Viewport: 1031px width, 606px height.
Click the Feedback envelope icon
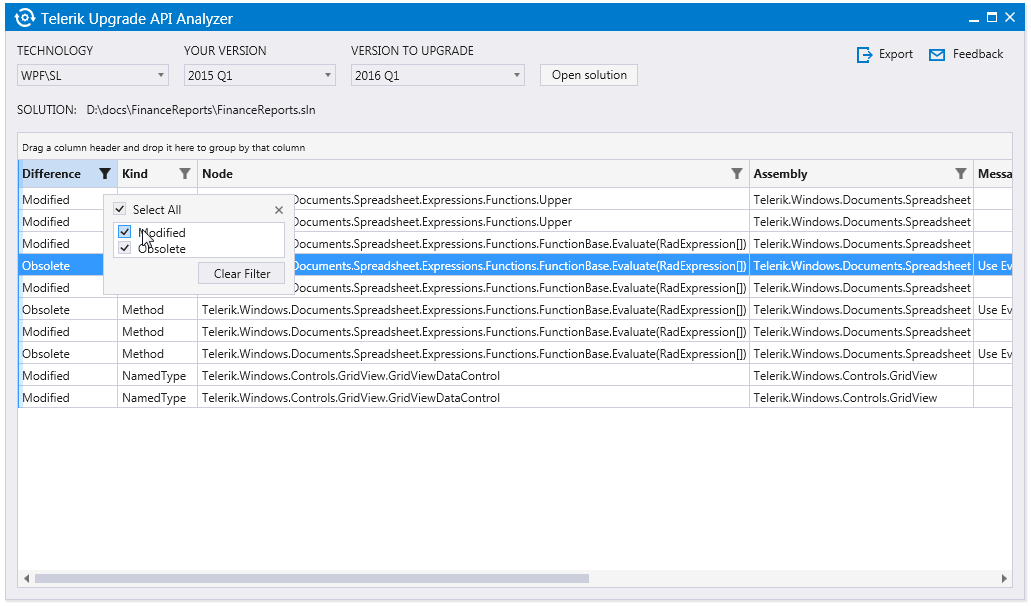point(937,55)
